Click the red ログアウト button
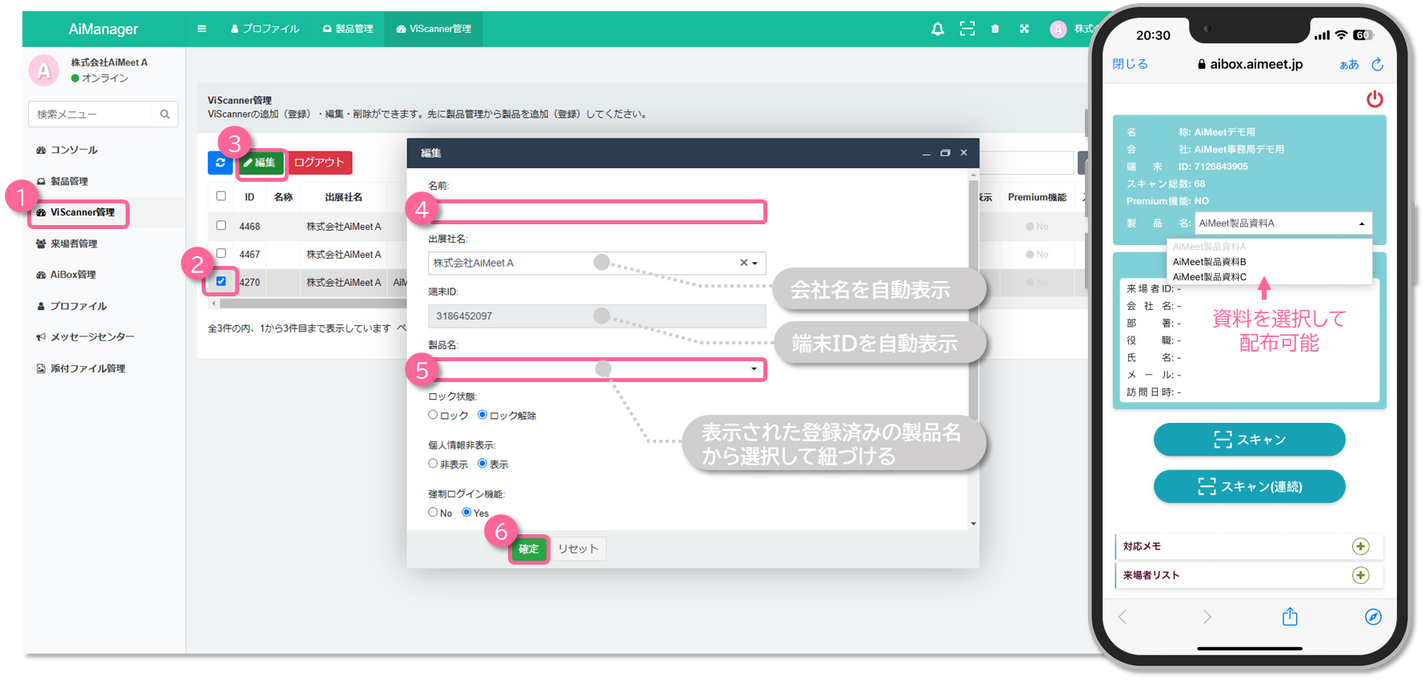This screenshot has height=680, width=1425. (x=320, y=162)
